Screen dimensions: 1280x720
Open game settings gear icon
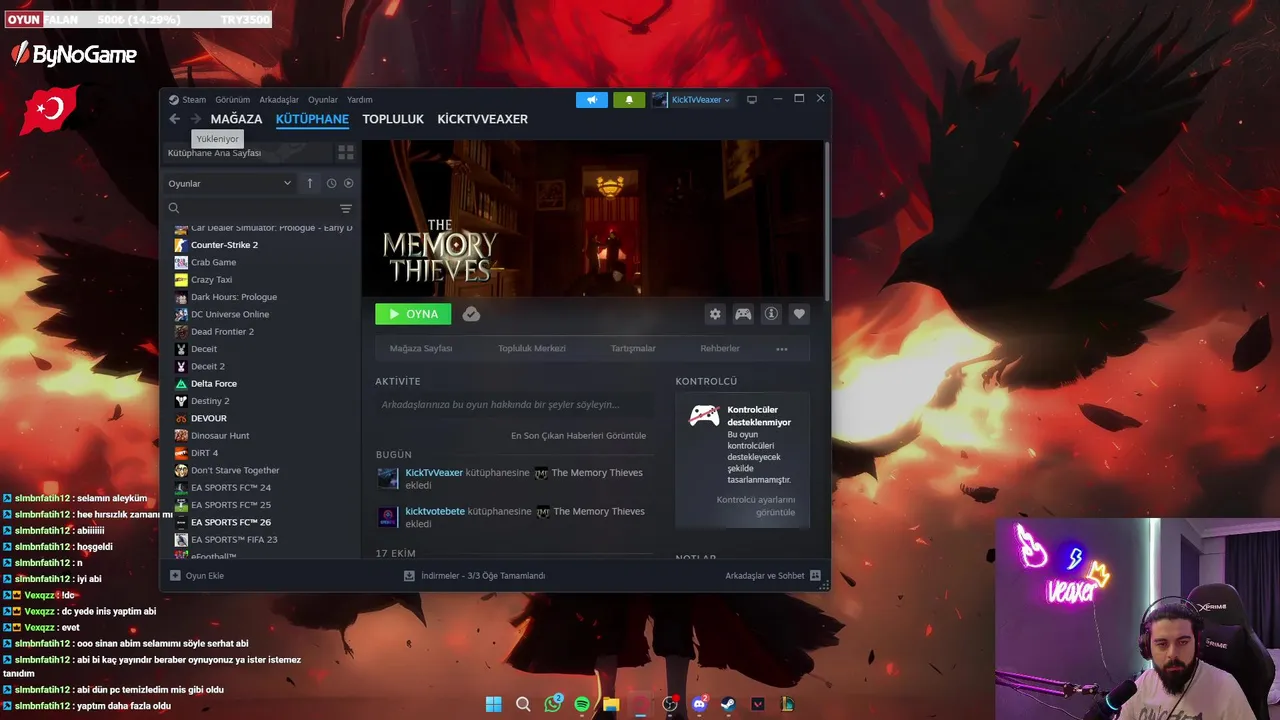tap(715, 314)
